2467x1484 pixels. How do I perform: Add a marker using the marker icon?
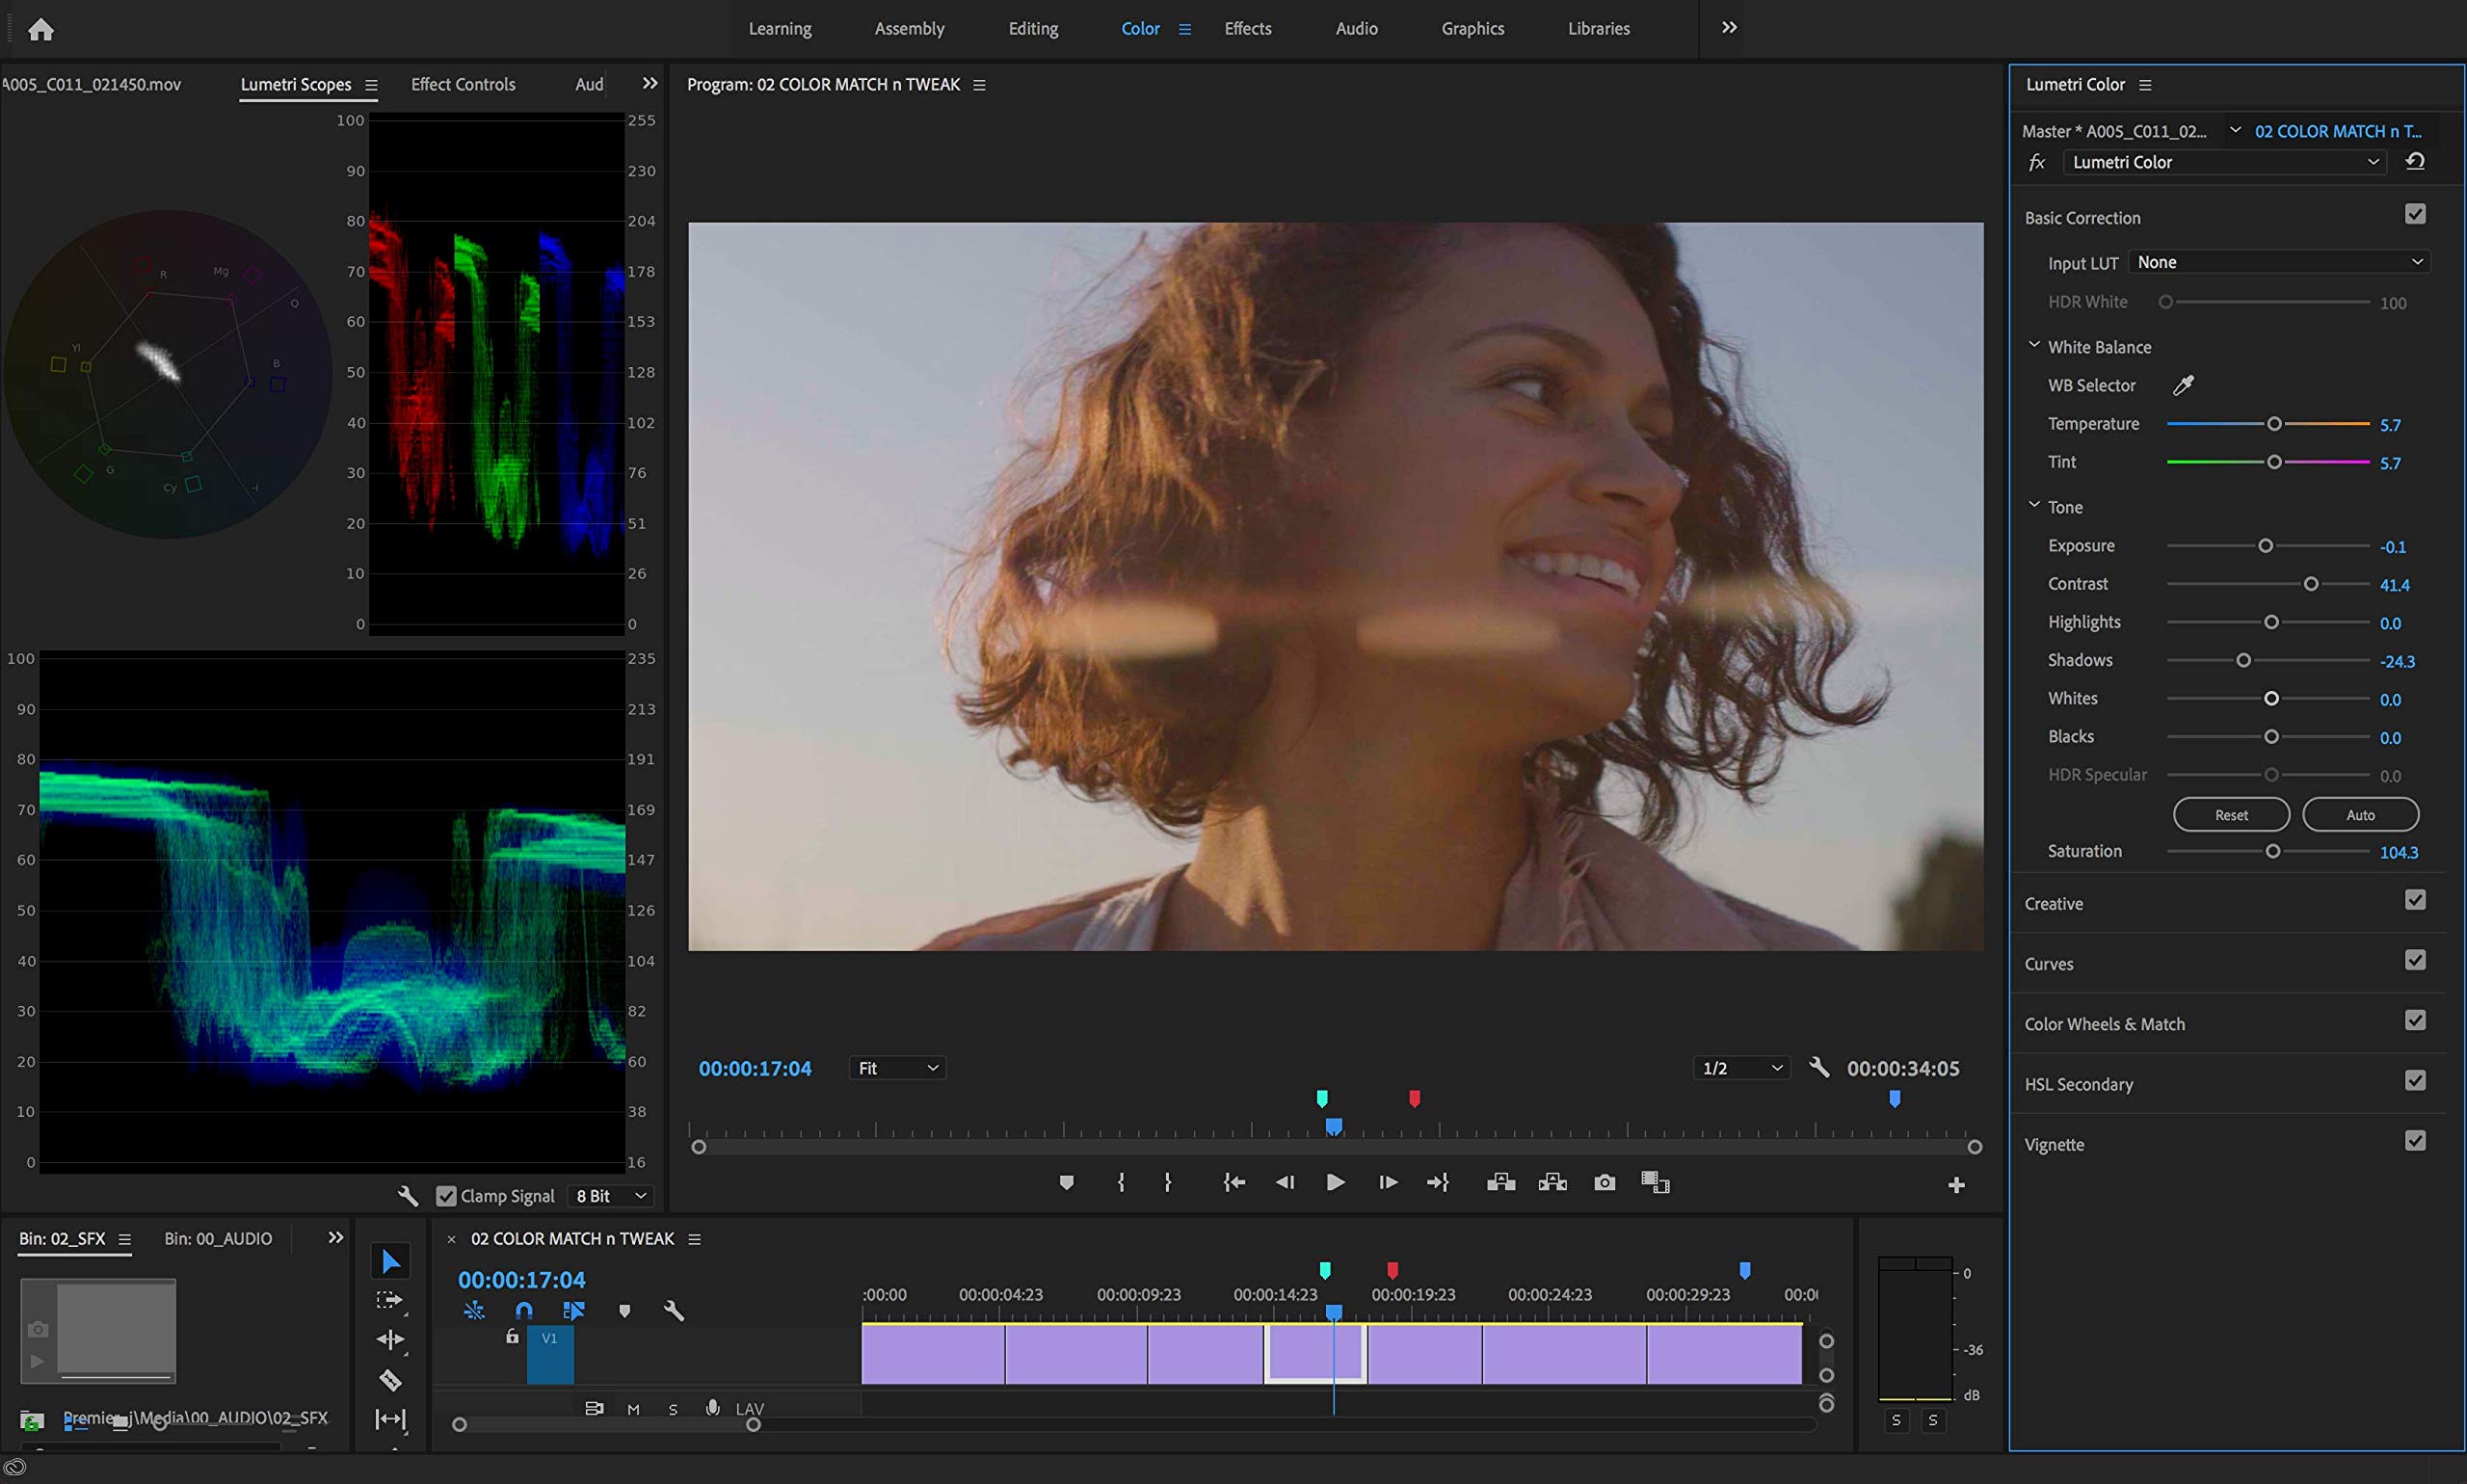coord(1067,1182)
